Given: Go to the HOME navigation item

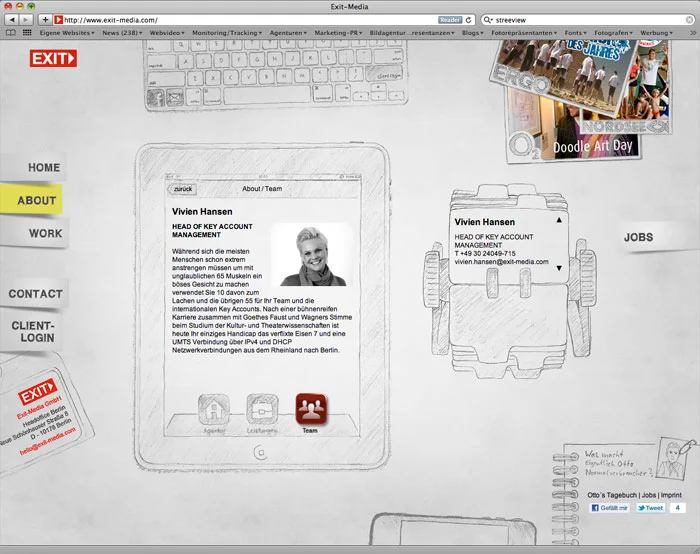Looking at the screenshot, I should pos(44,167).
